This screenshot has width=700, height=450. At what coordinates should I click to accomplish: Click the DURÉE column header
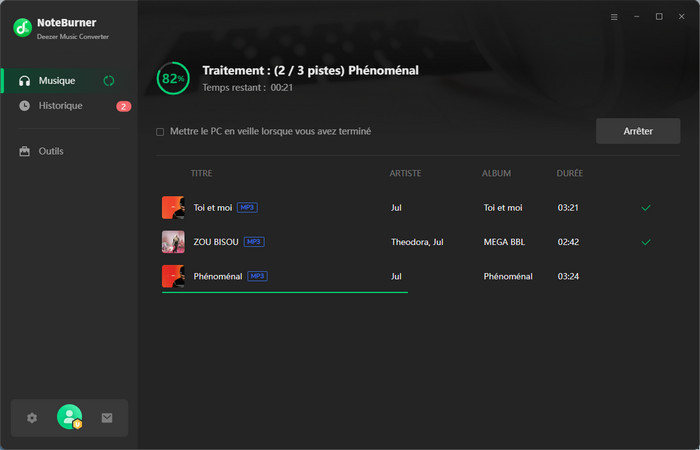coord(570,173)
